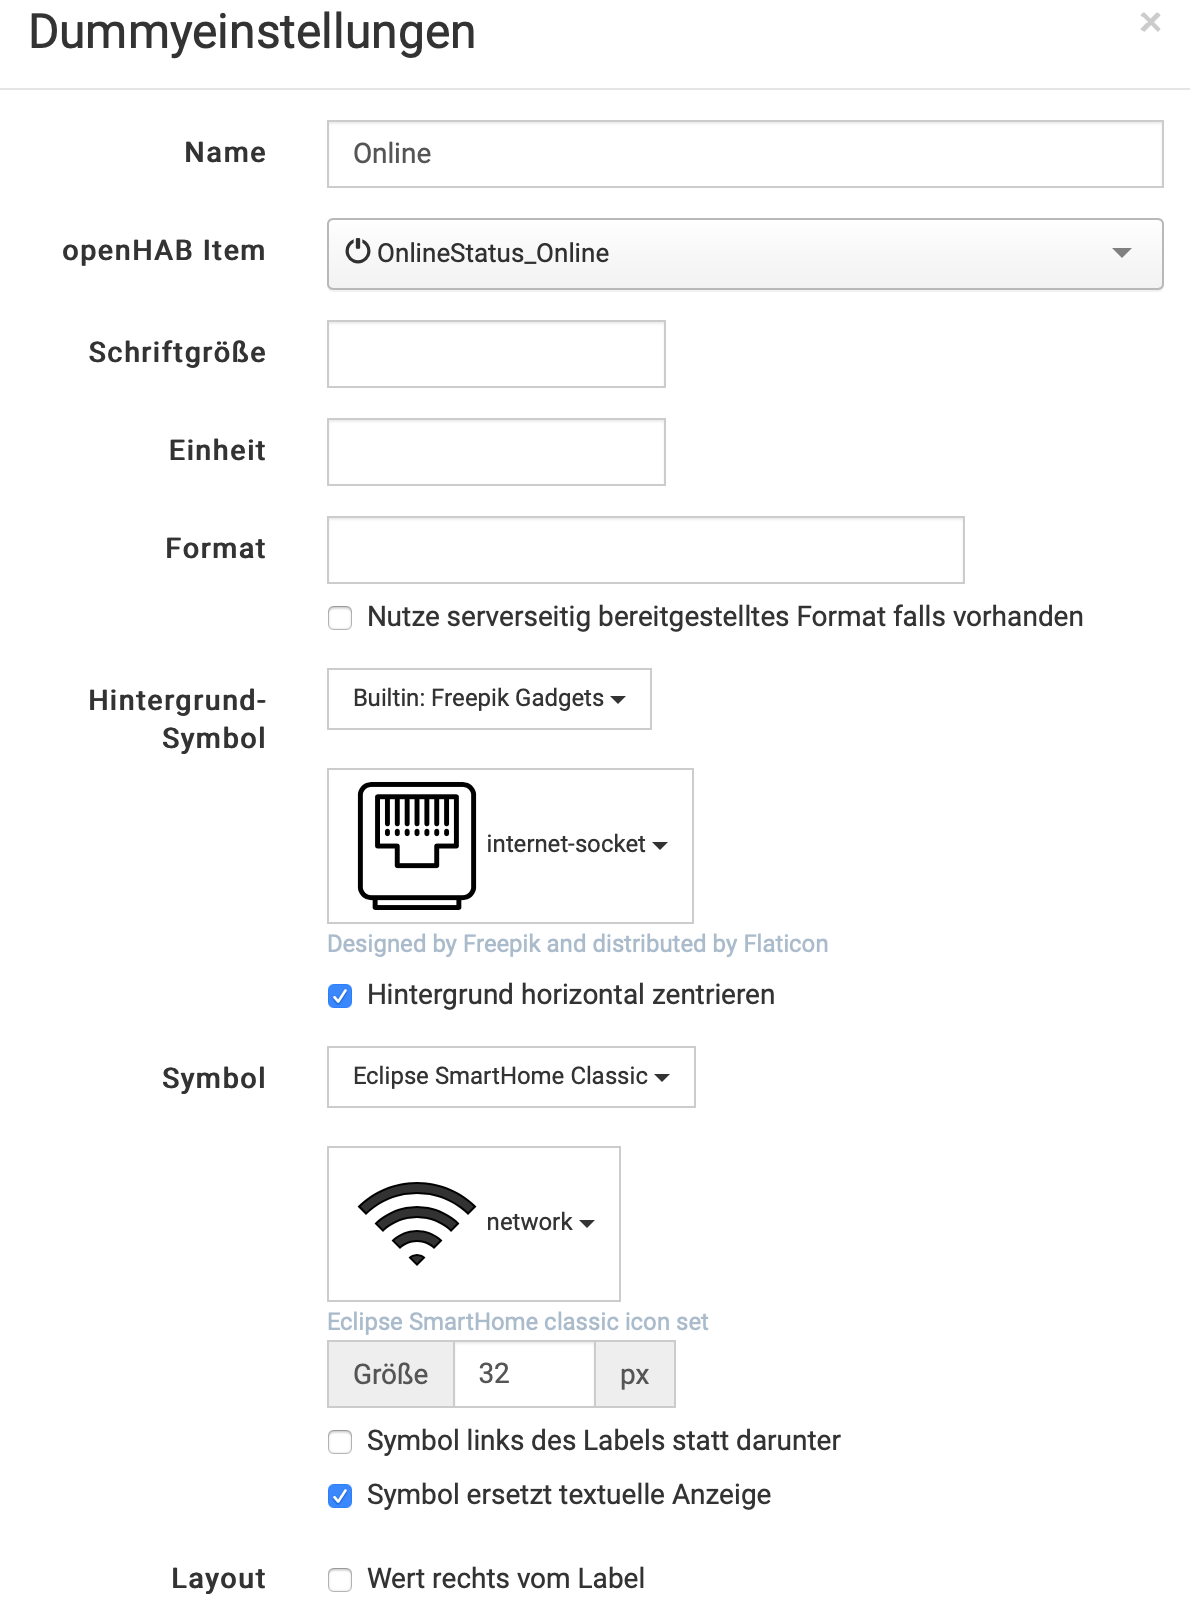The image size is (1190, 1616).
Task: Toggle Symbol links des Labels checkbox
Action: [x=341, y=1442]
